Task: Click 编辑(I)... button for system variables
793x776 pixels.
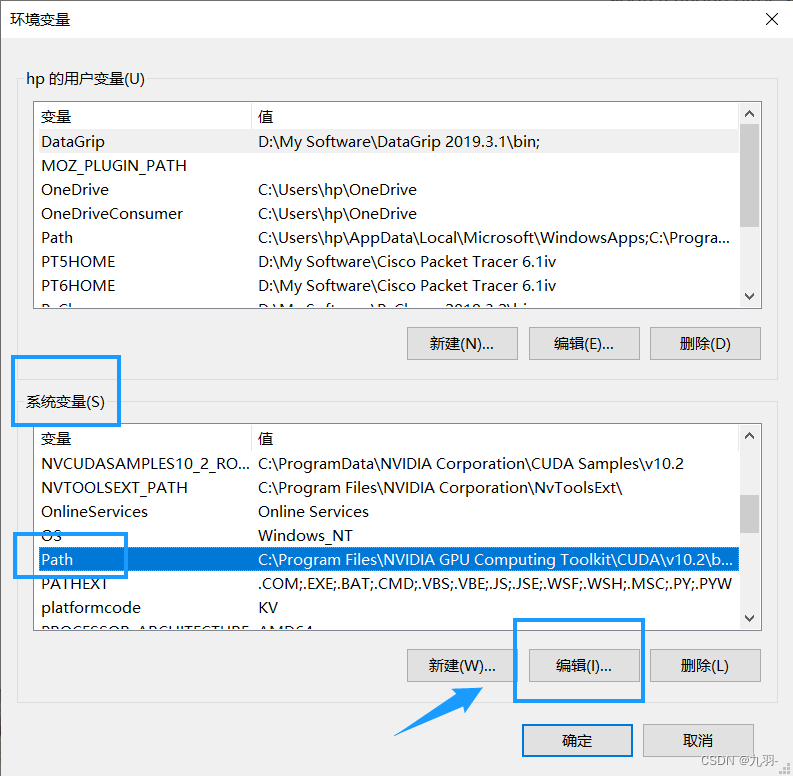Action: tap(584, 665)
